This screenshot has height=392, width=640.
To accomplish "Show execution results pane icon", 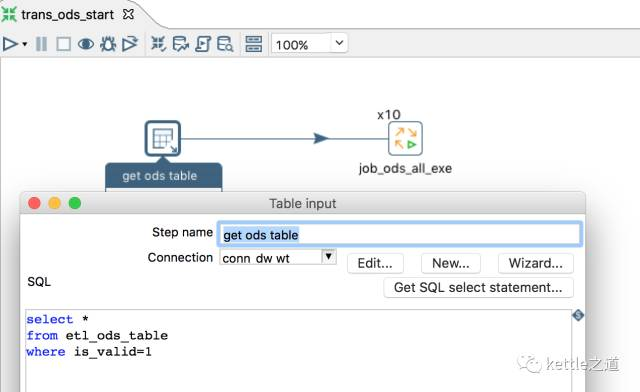I will coord(253,44).
